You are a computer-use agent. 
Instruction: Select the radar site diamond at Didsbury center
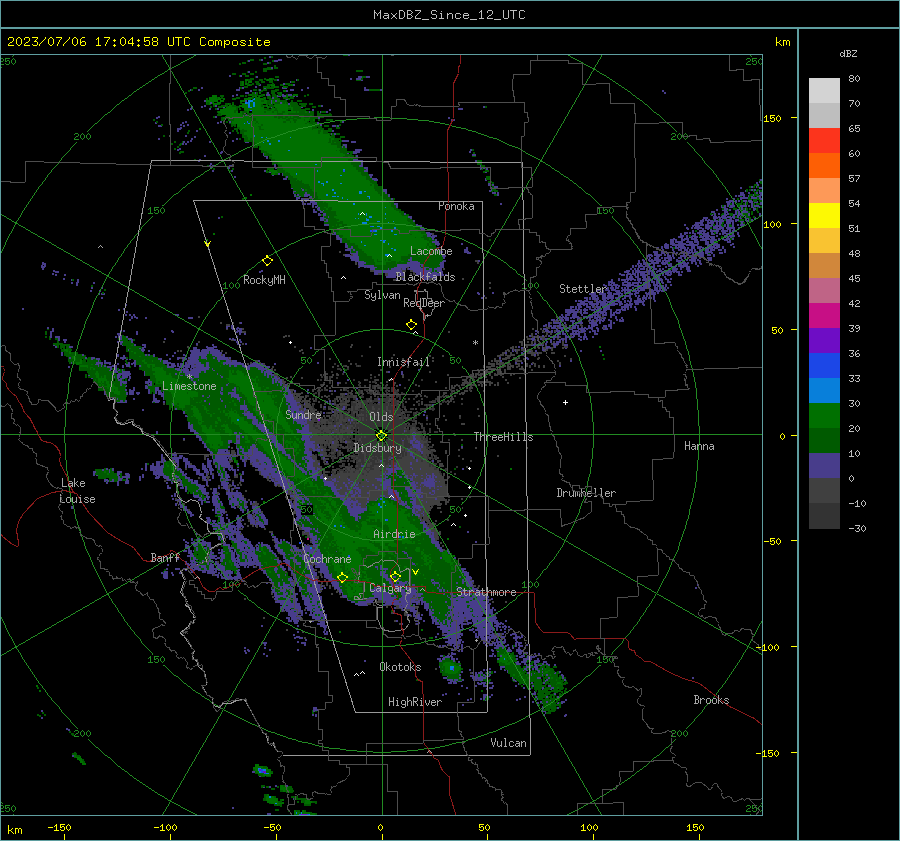[381, 435]
